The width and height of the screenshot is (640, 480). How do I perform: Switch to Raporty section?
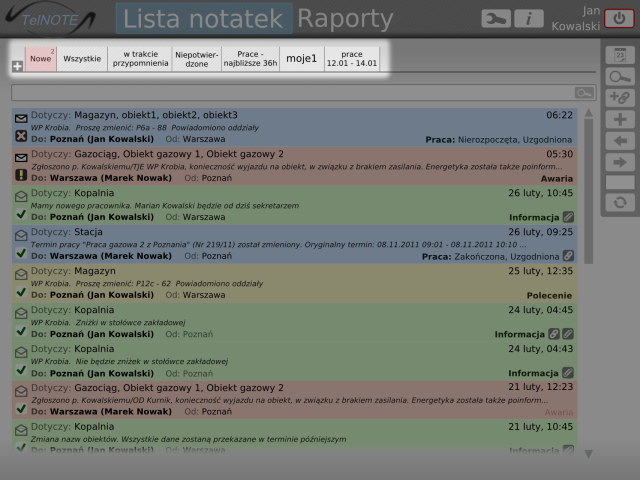click(345, 19)
